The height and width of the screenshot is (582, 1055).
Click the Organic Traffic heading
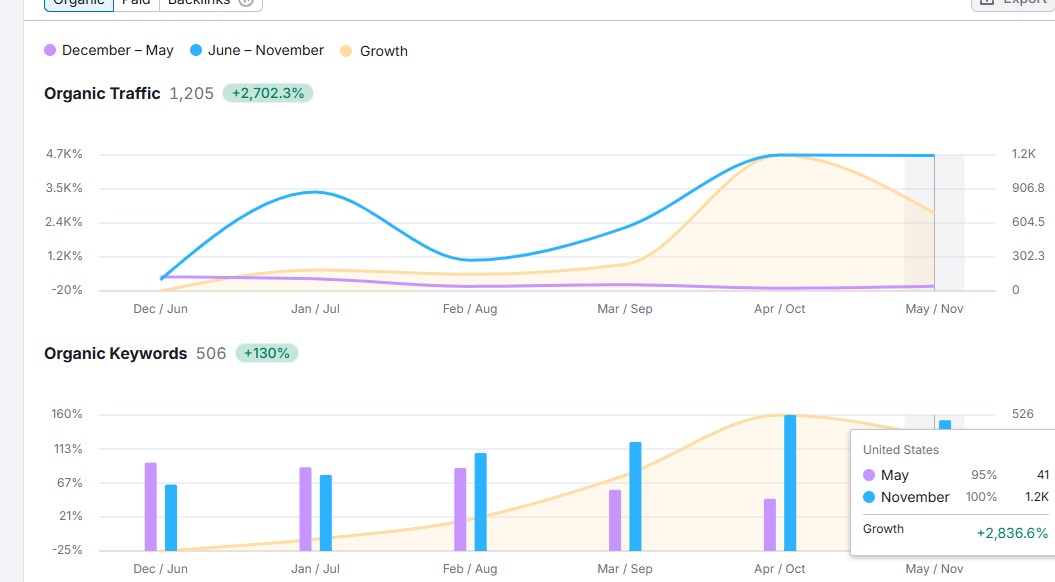102,93
